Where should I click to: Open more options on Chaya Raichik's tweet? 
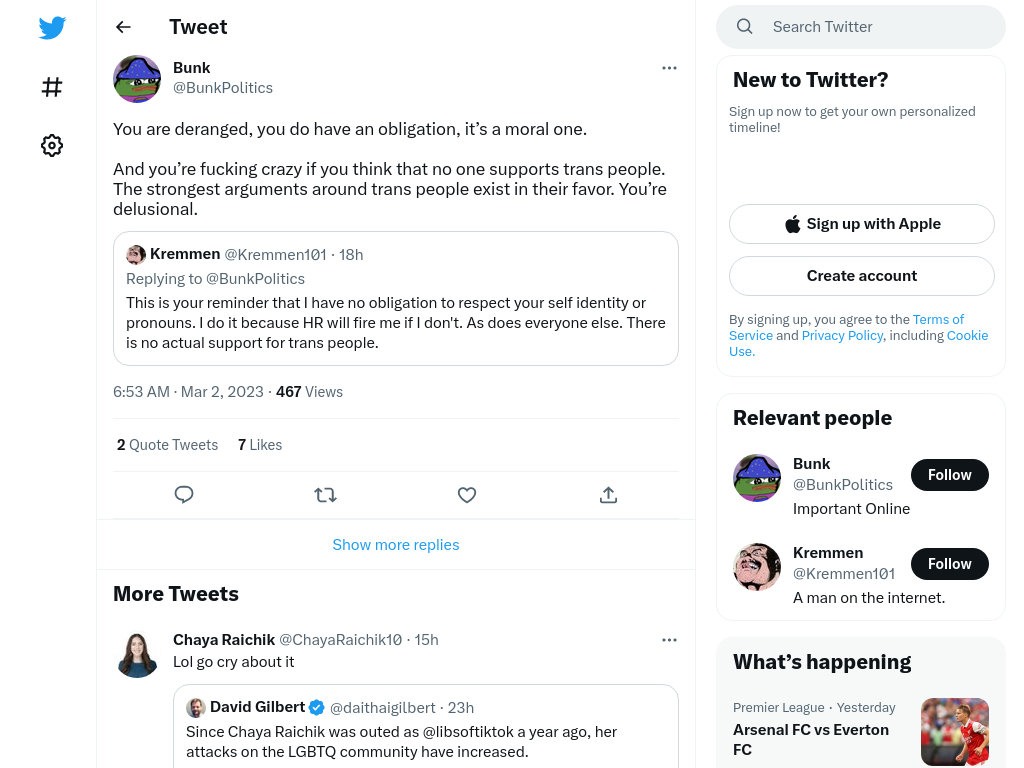click(669, 640)
